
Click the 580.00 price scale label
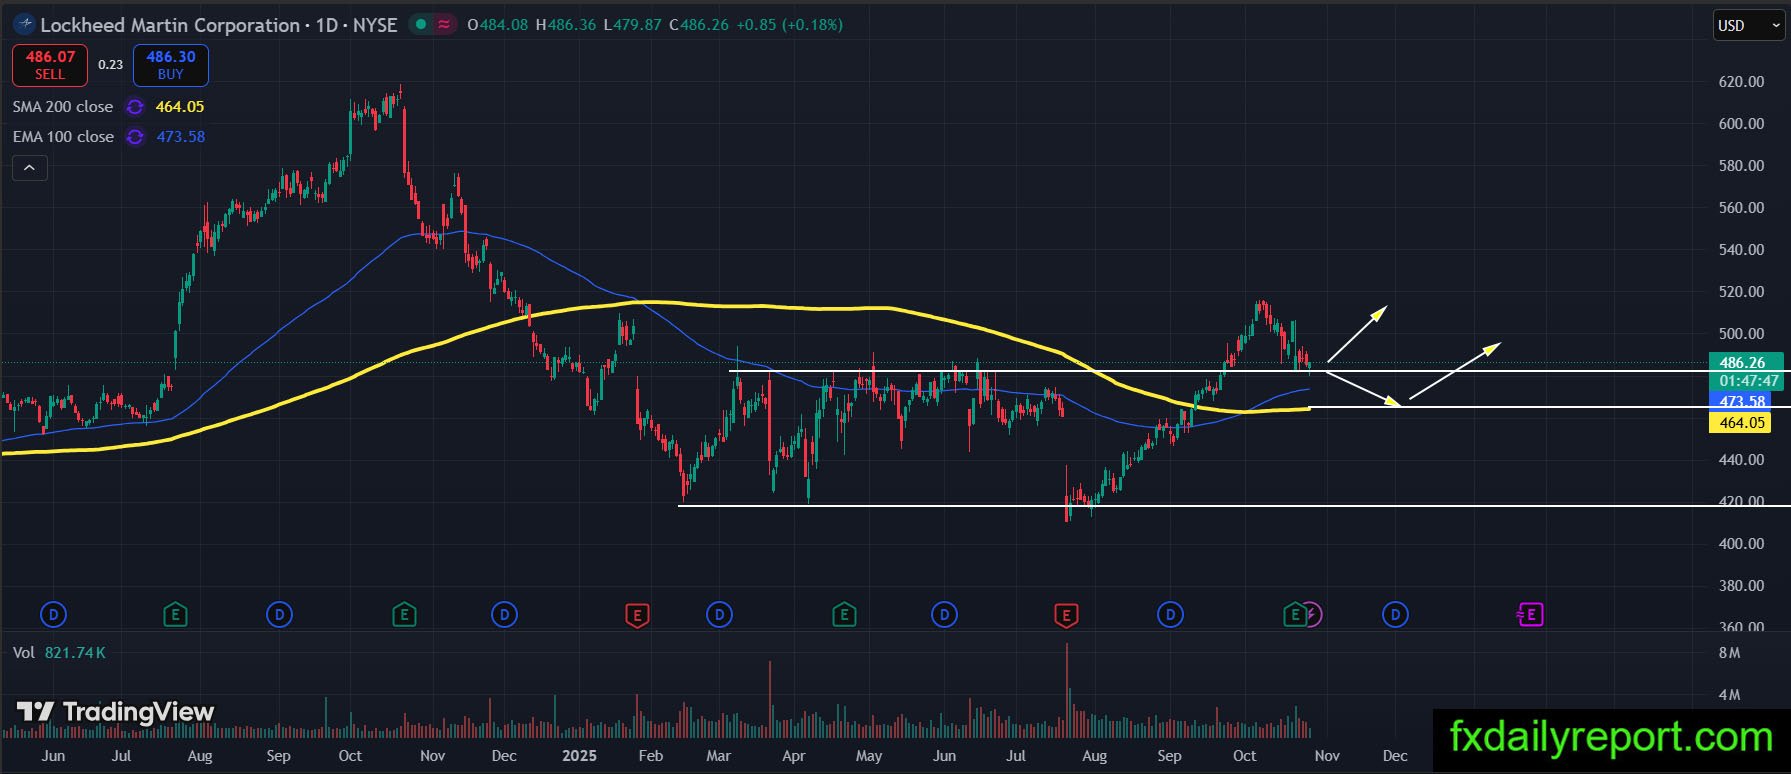click(x=1741, y=166)
